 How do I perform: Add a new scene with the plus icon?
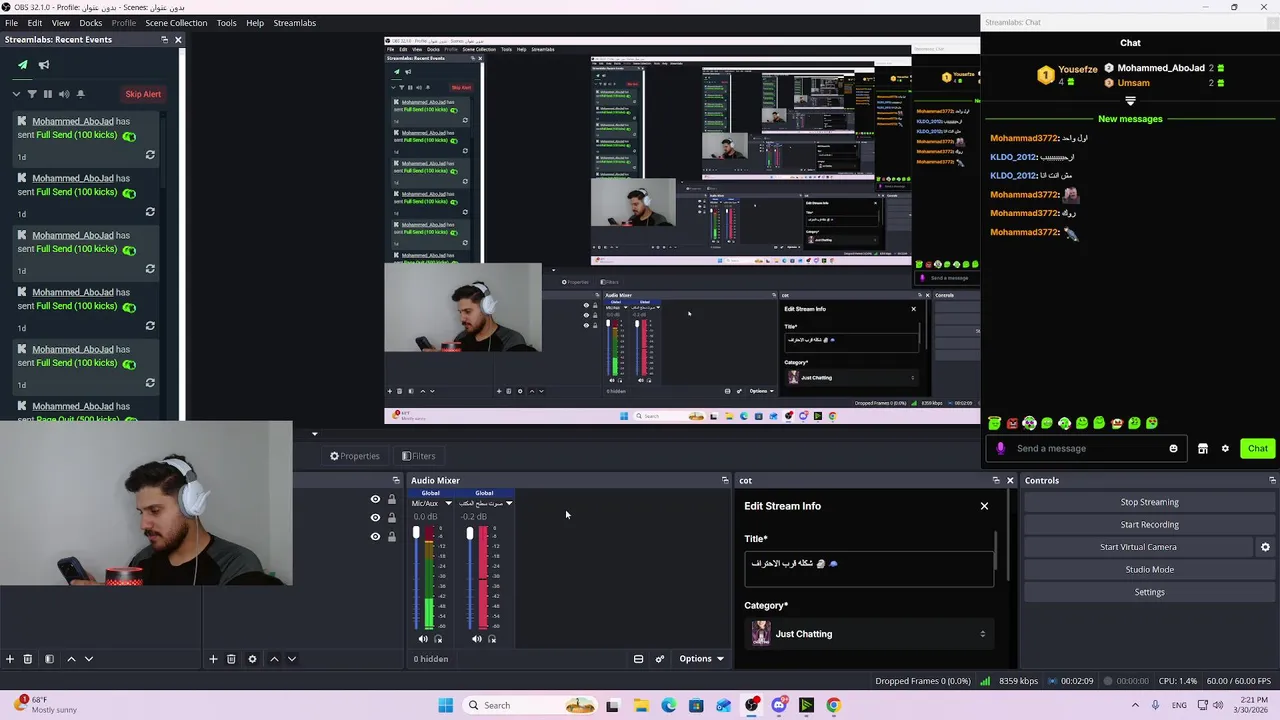click(10, 659)
